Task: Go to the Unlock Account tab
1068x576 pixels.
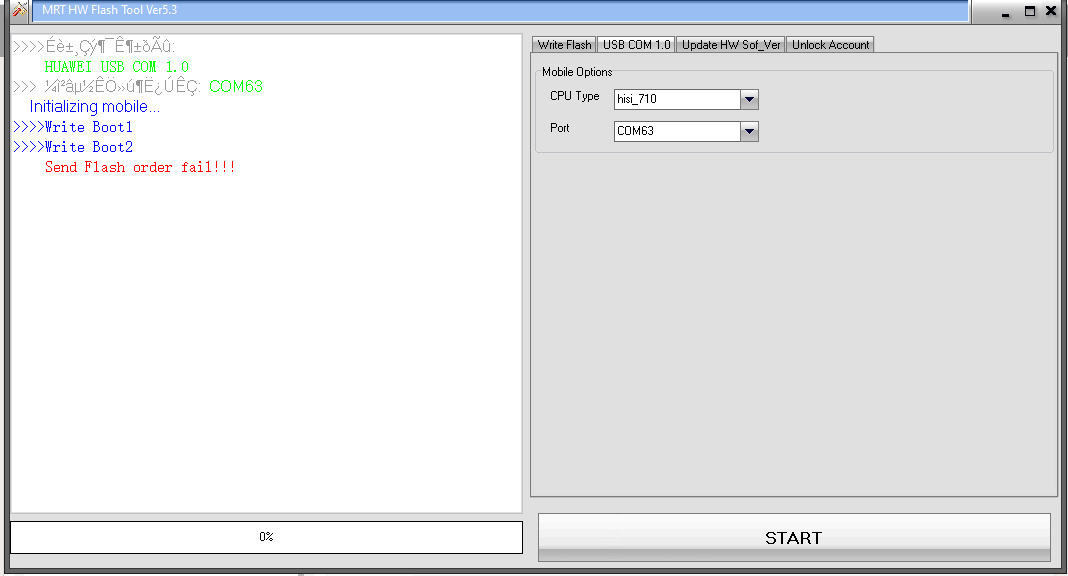Action: pos(830,45)
